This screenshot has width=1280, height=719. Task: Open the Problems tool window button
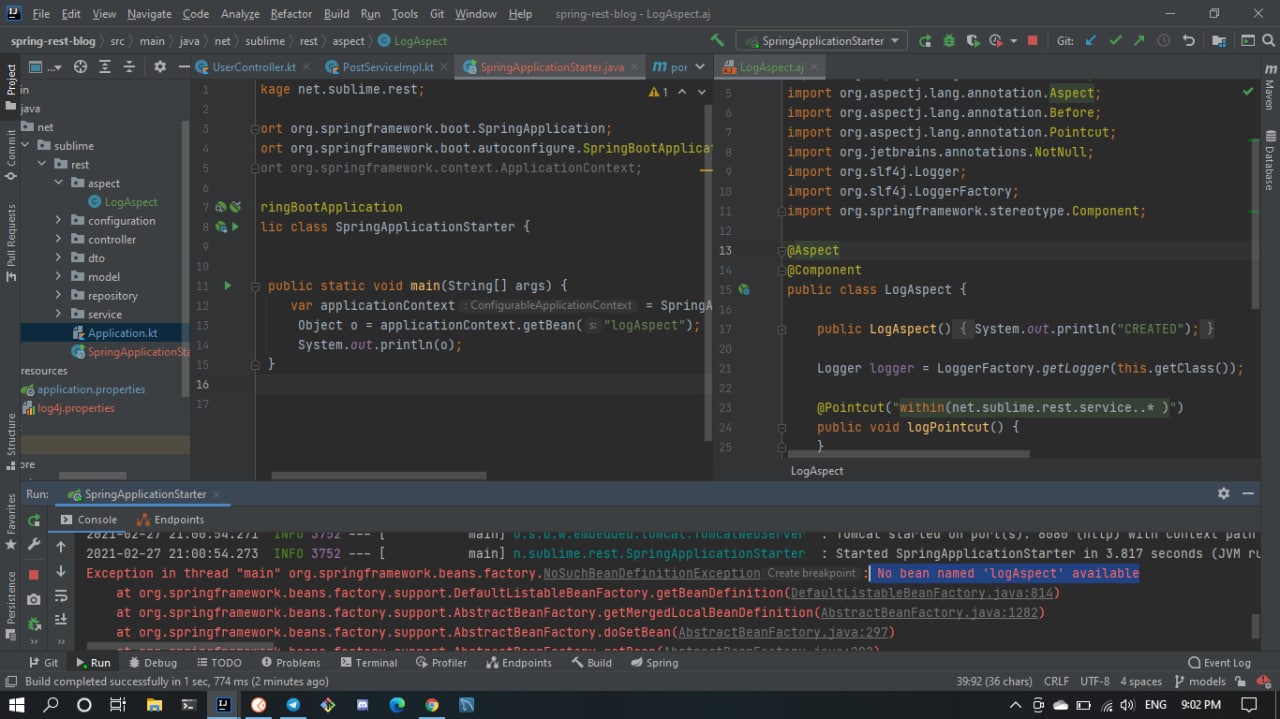(x=290, y=662)
